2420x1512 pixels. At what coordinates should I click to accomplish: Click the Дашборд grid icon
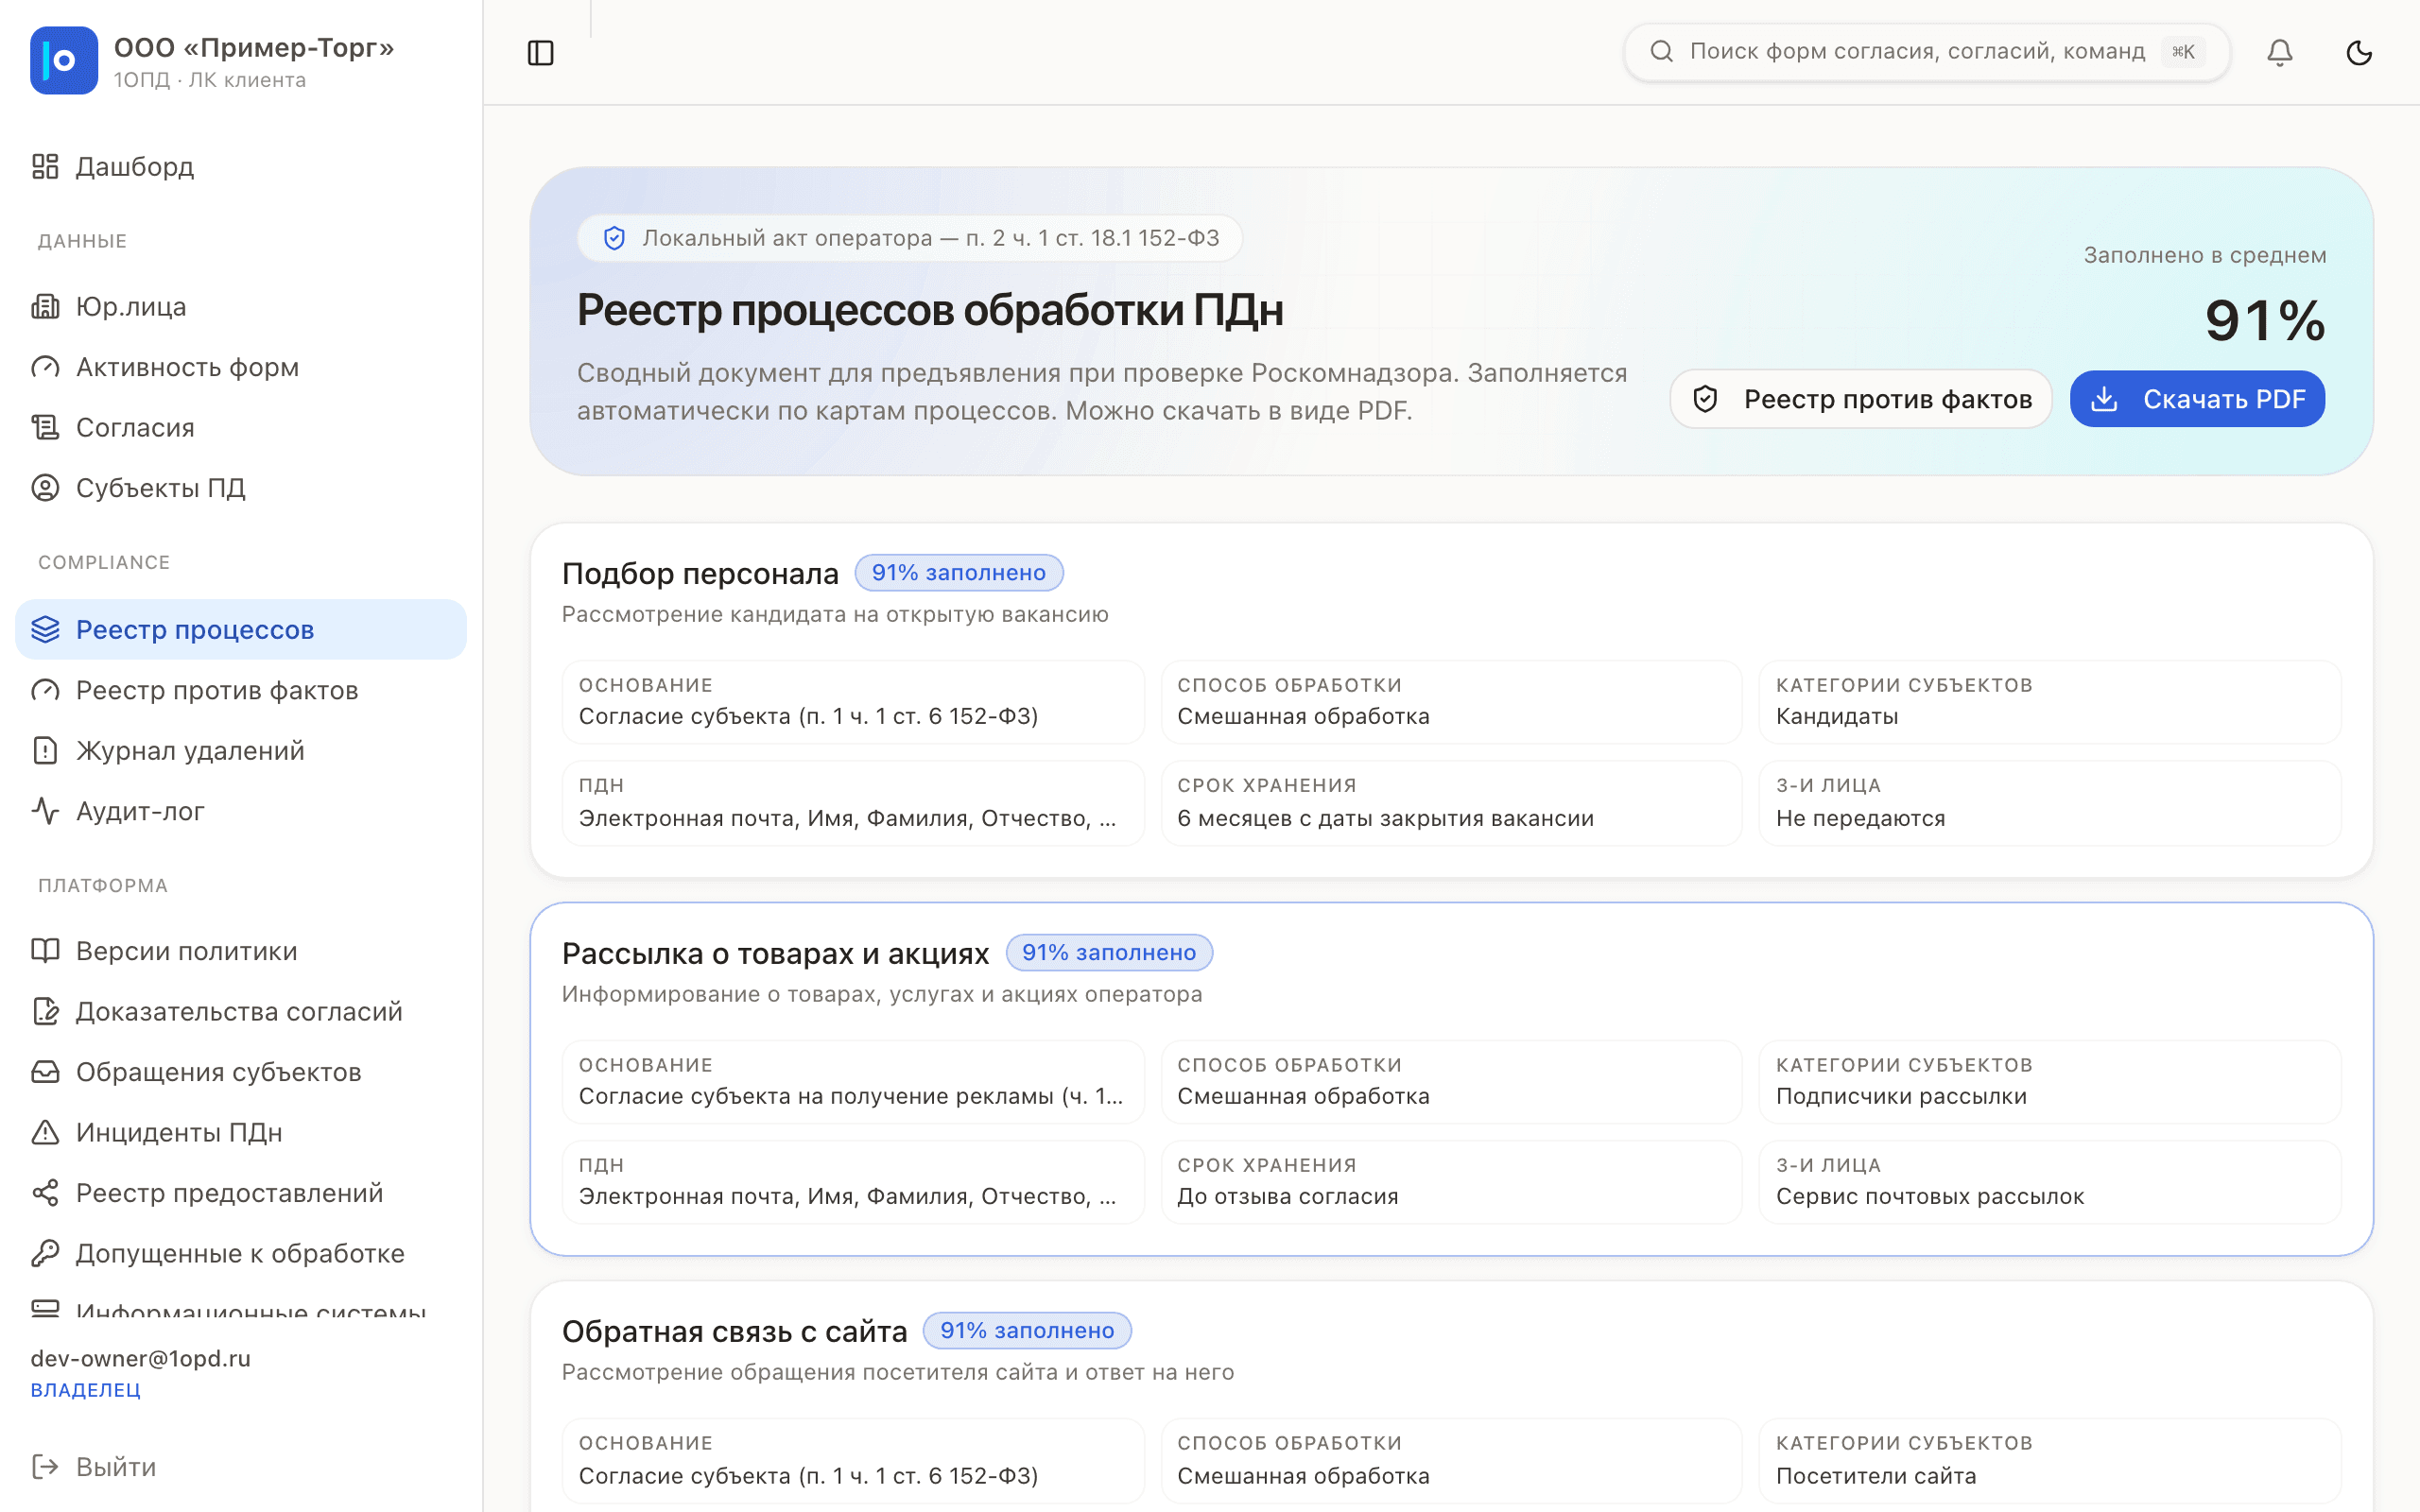click(45, 166)
